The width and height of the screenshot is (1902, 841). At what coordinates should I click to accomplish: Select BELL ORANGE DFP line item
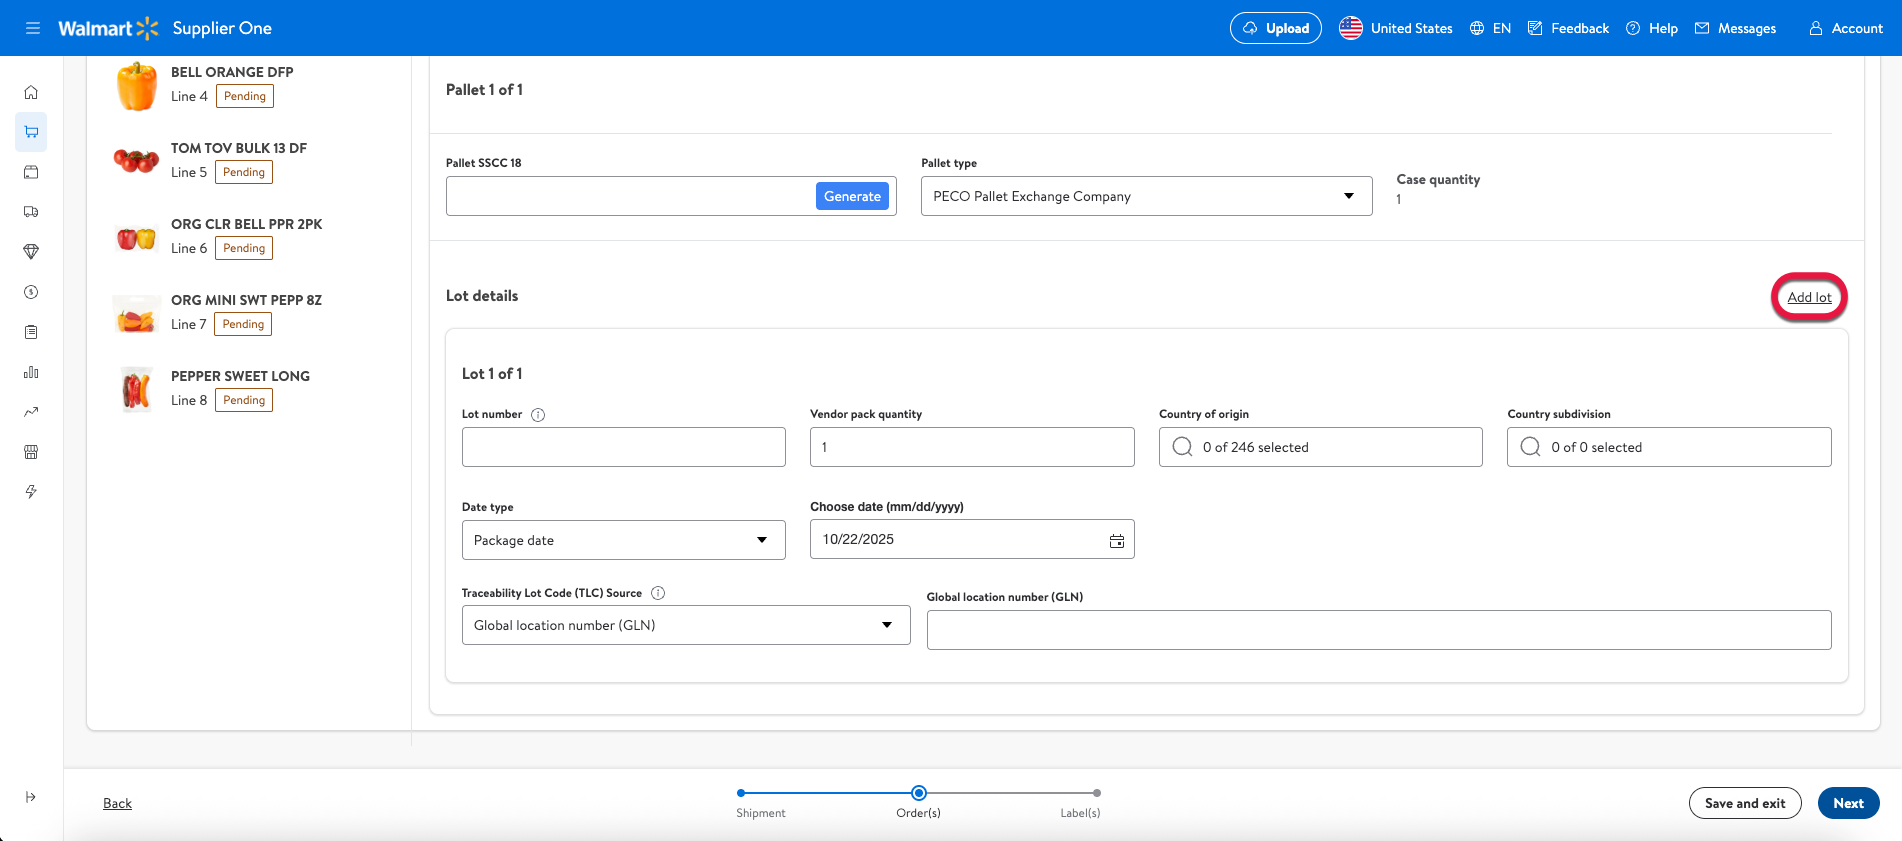click(x=231, y=72)
